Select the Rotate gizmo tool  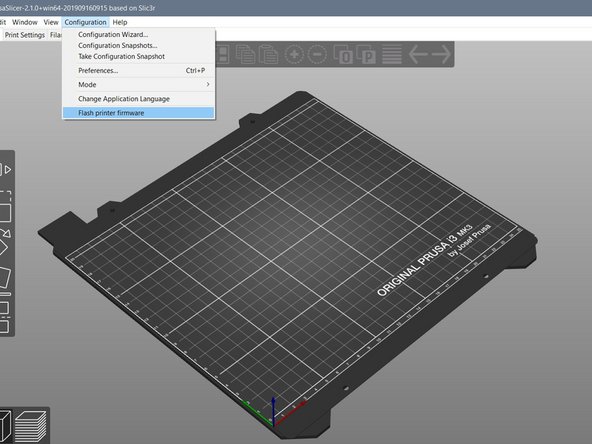pos(5,242)
